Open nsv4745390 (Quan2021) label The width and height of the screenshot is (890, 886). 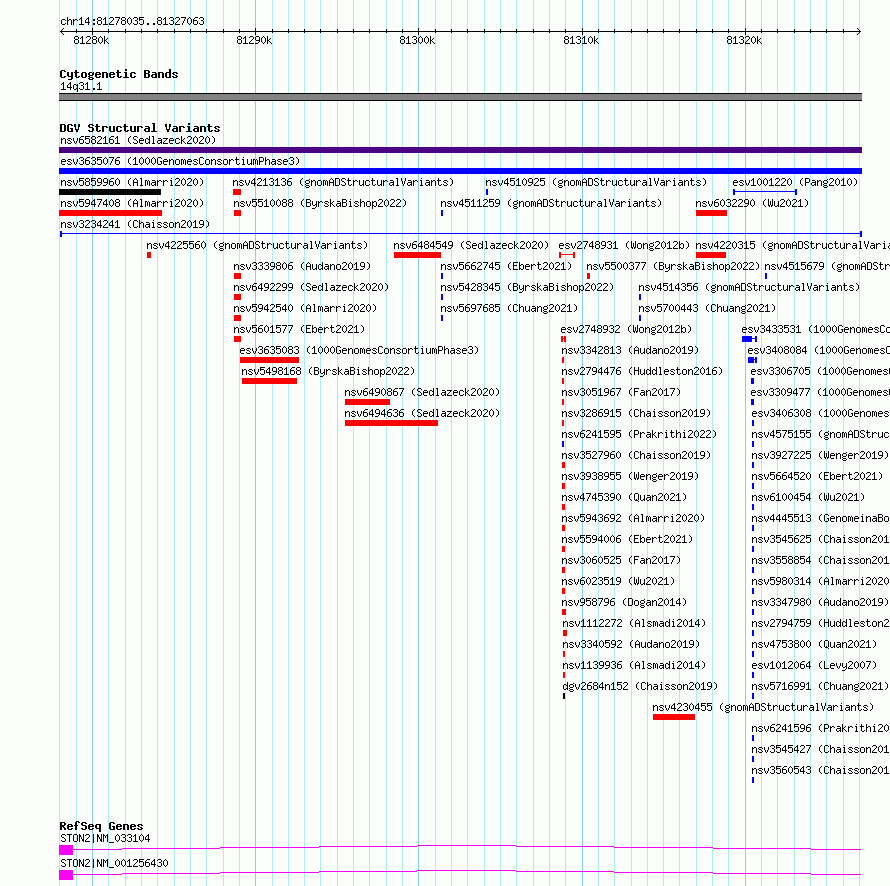pyautogui.click(x=624, y=497)
